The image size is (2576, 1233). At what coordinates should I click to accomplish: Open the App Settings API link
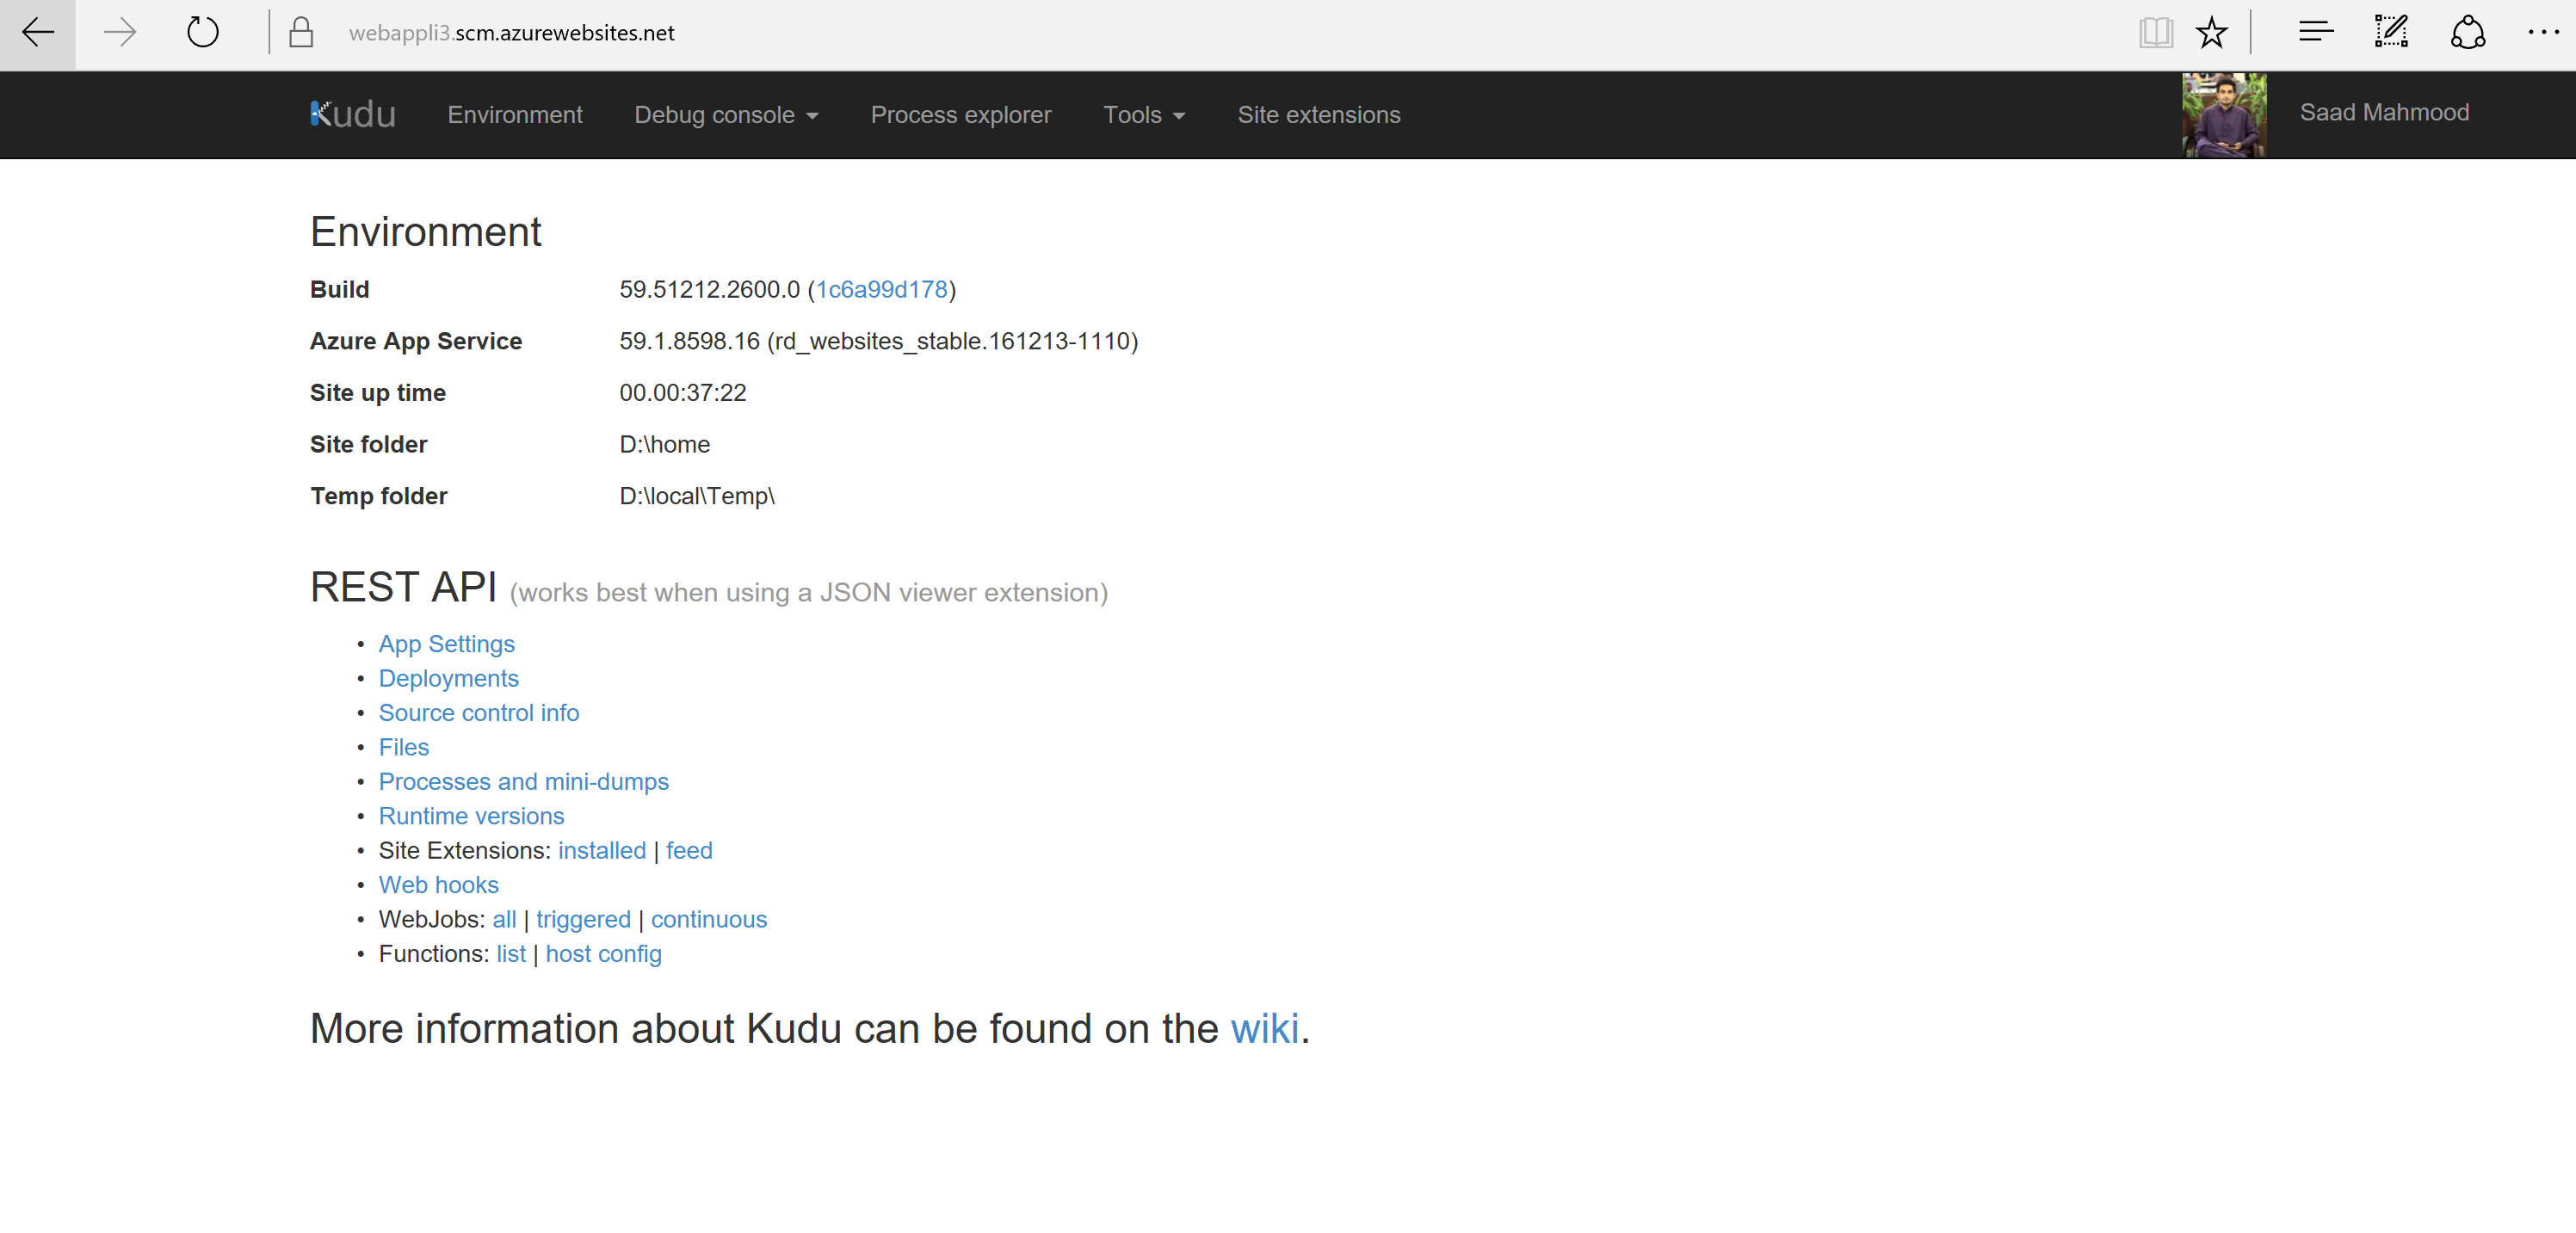coord(446,644)
